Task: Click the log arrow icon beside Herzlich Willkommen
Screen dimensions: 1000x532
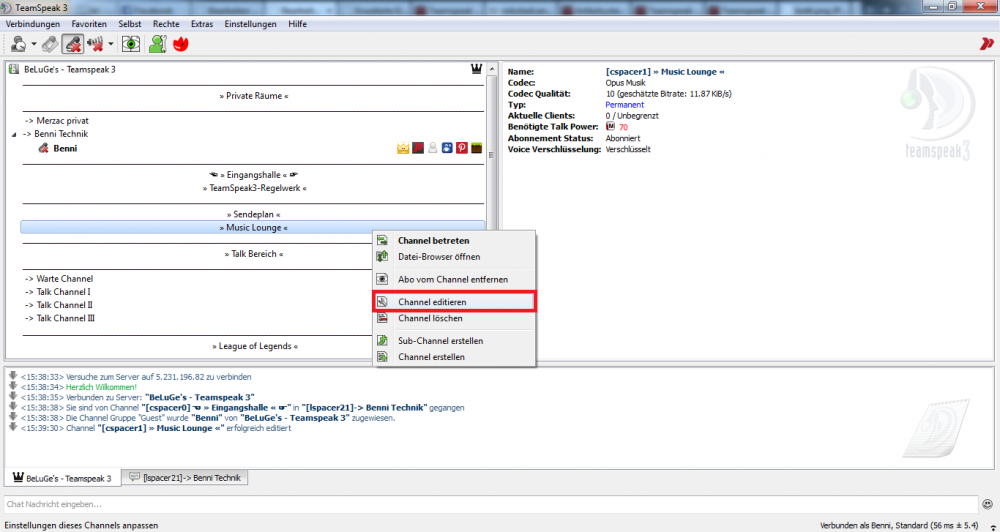Action: click(x=13, y=387)
